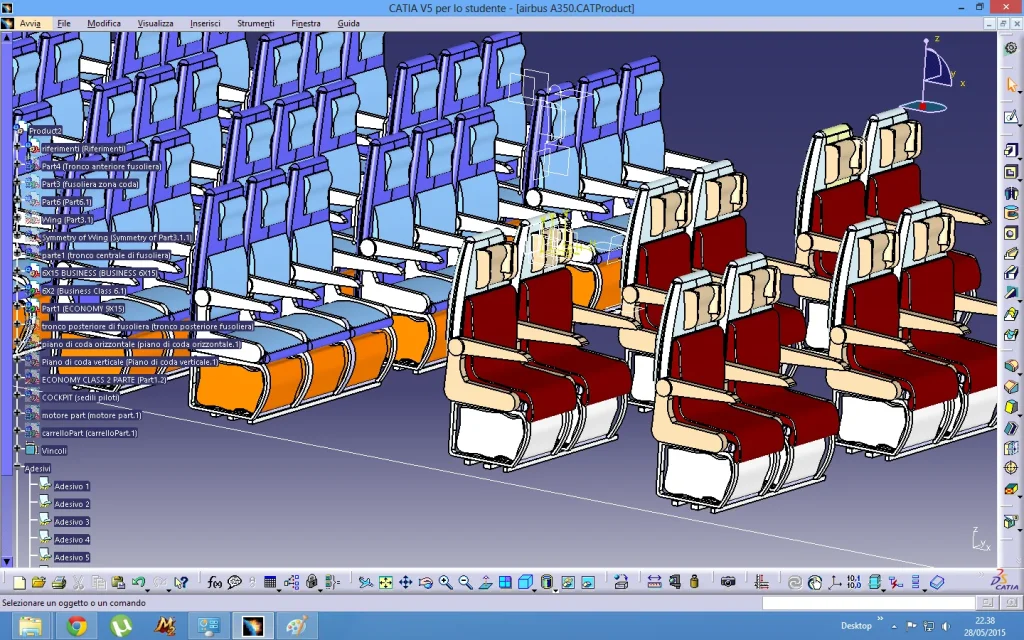Viewport: 1024px width, 640px height.
Task: Expand the Vincoli tree node
Action: click(x=17, y=449)
